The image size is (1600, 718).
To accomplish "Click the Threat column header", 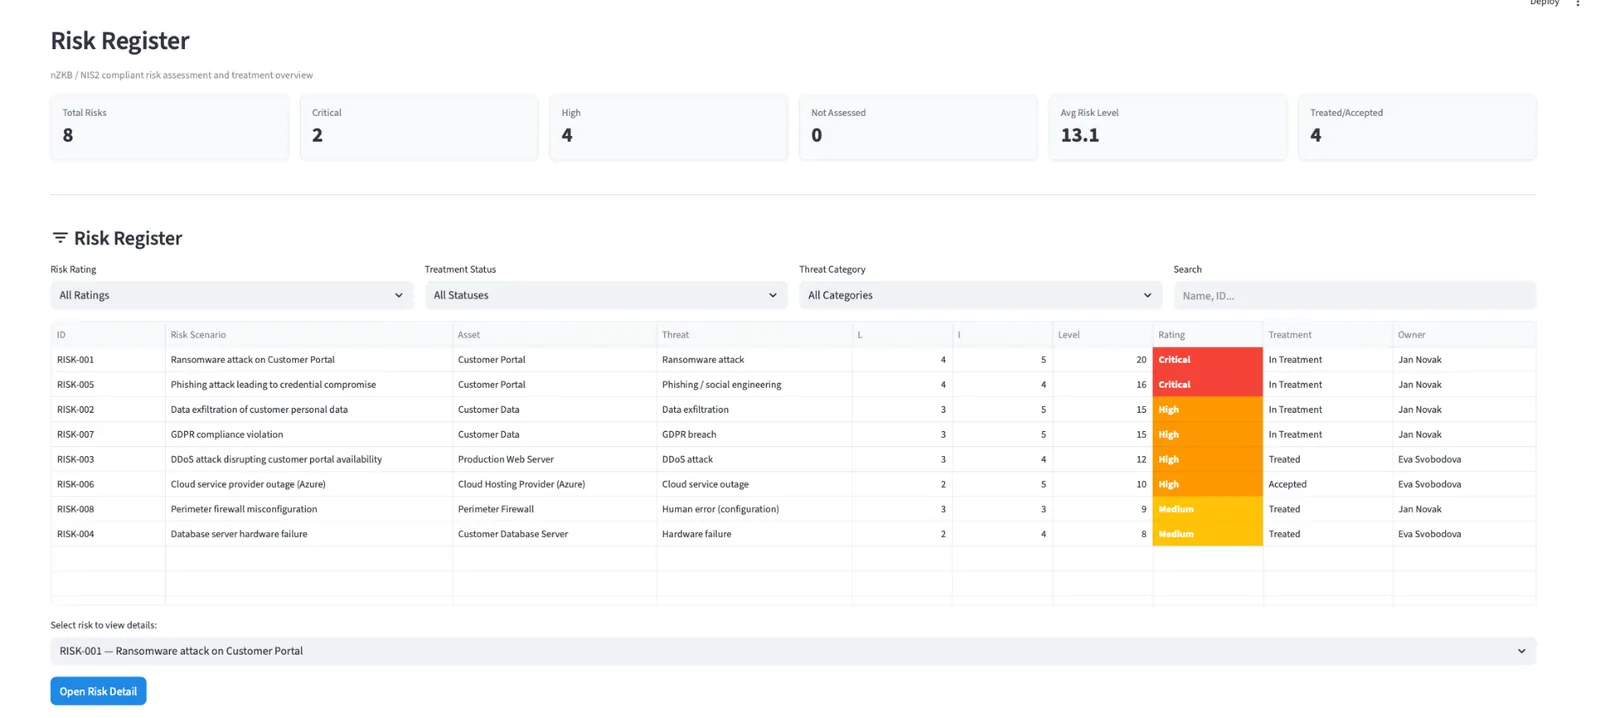I will point(754,335).
